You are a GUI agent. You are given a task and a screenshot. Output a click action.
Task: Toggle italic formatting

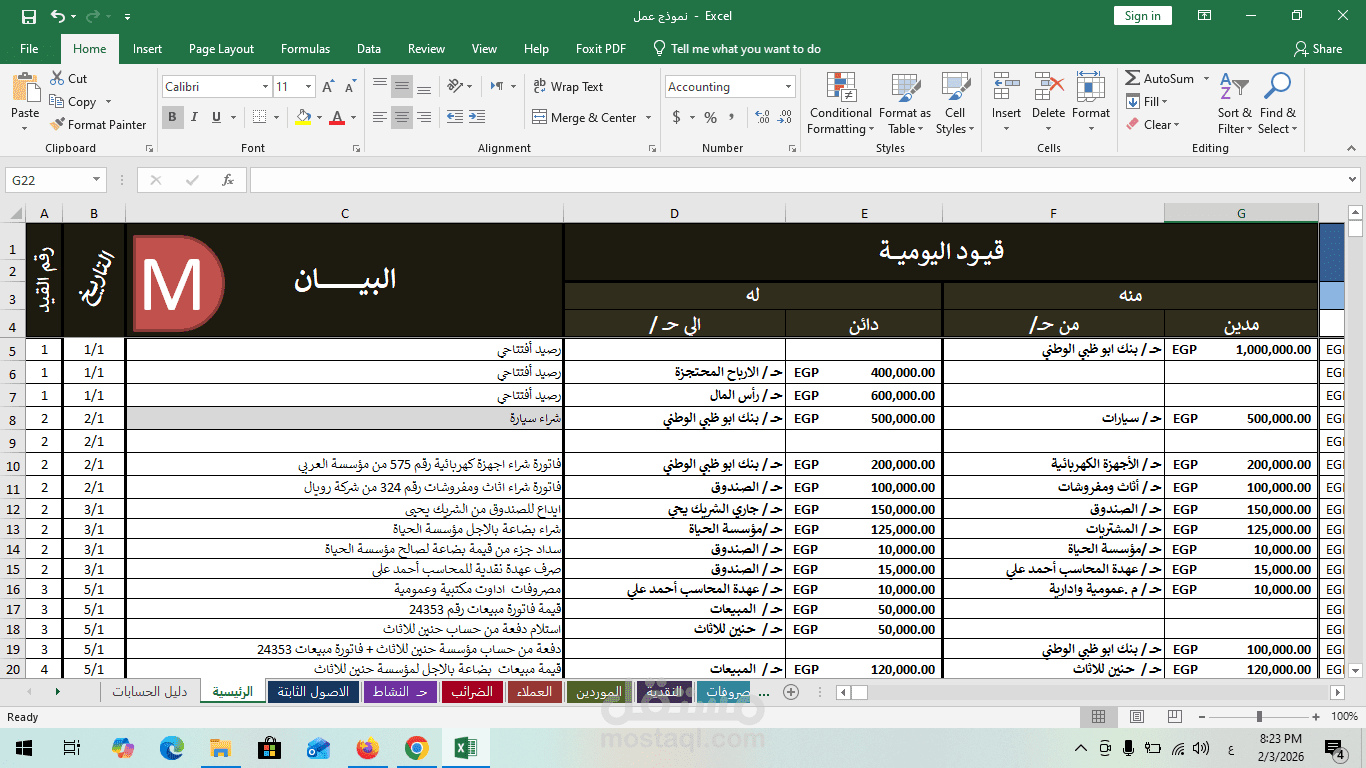[194, 118]
